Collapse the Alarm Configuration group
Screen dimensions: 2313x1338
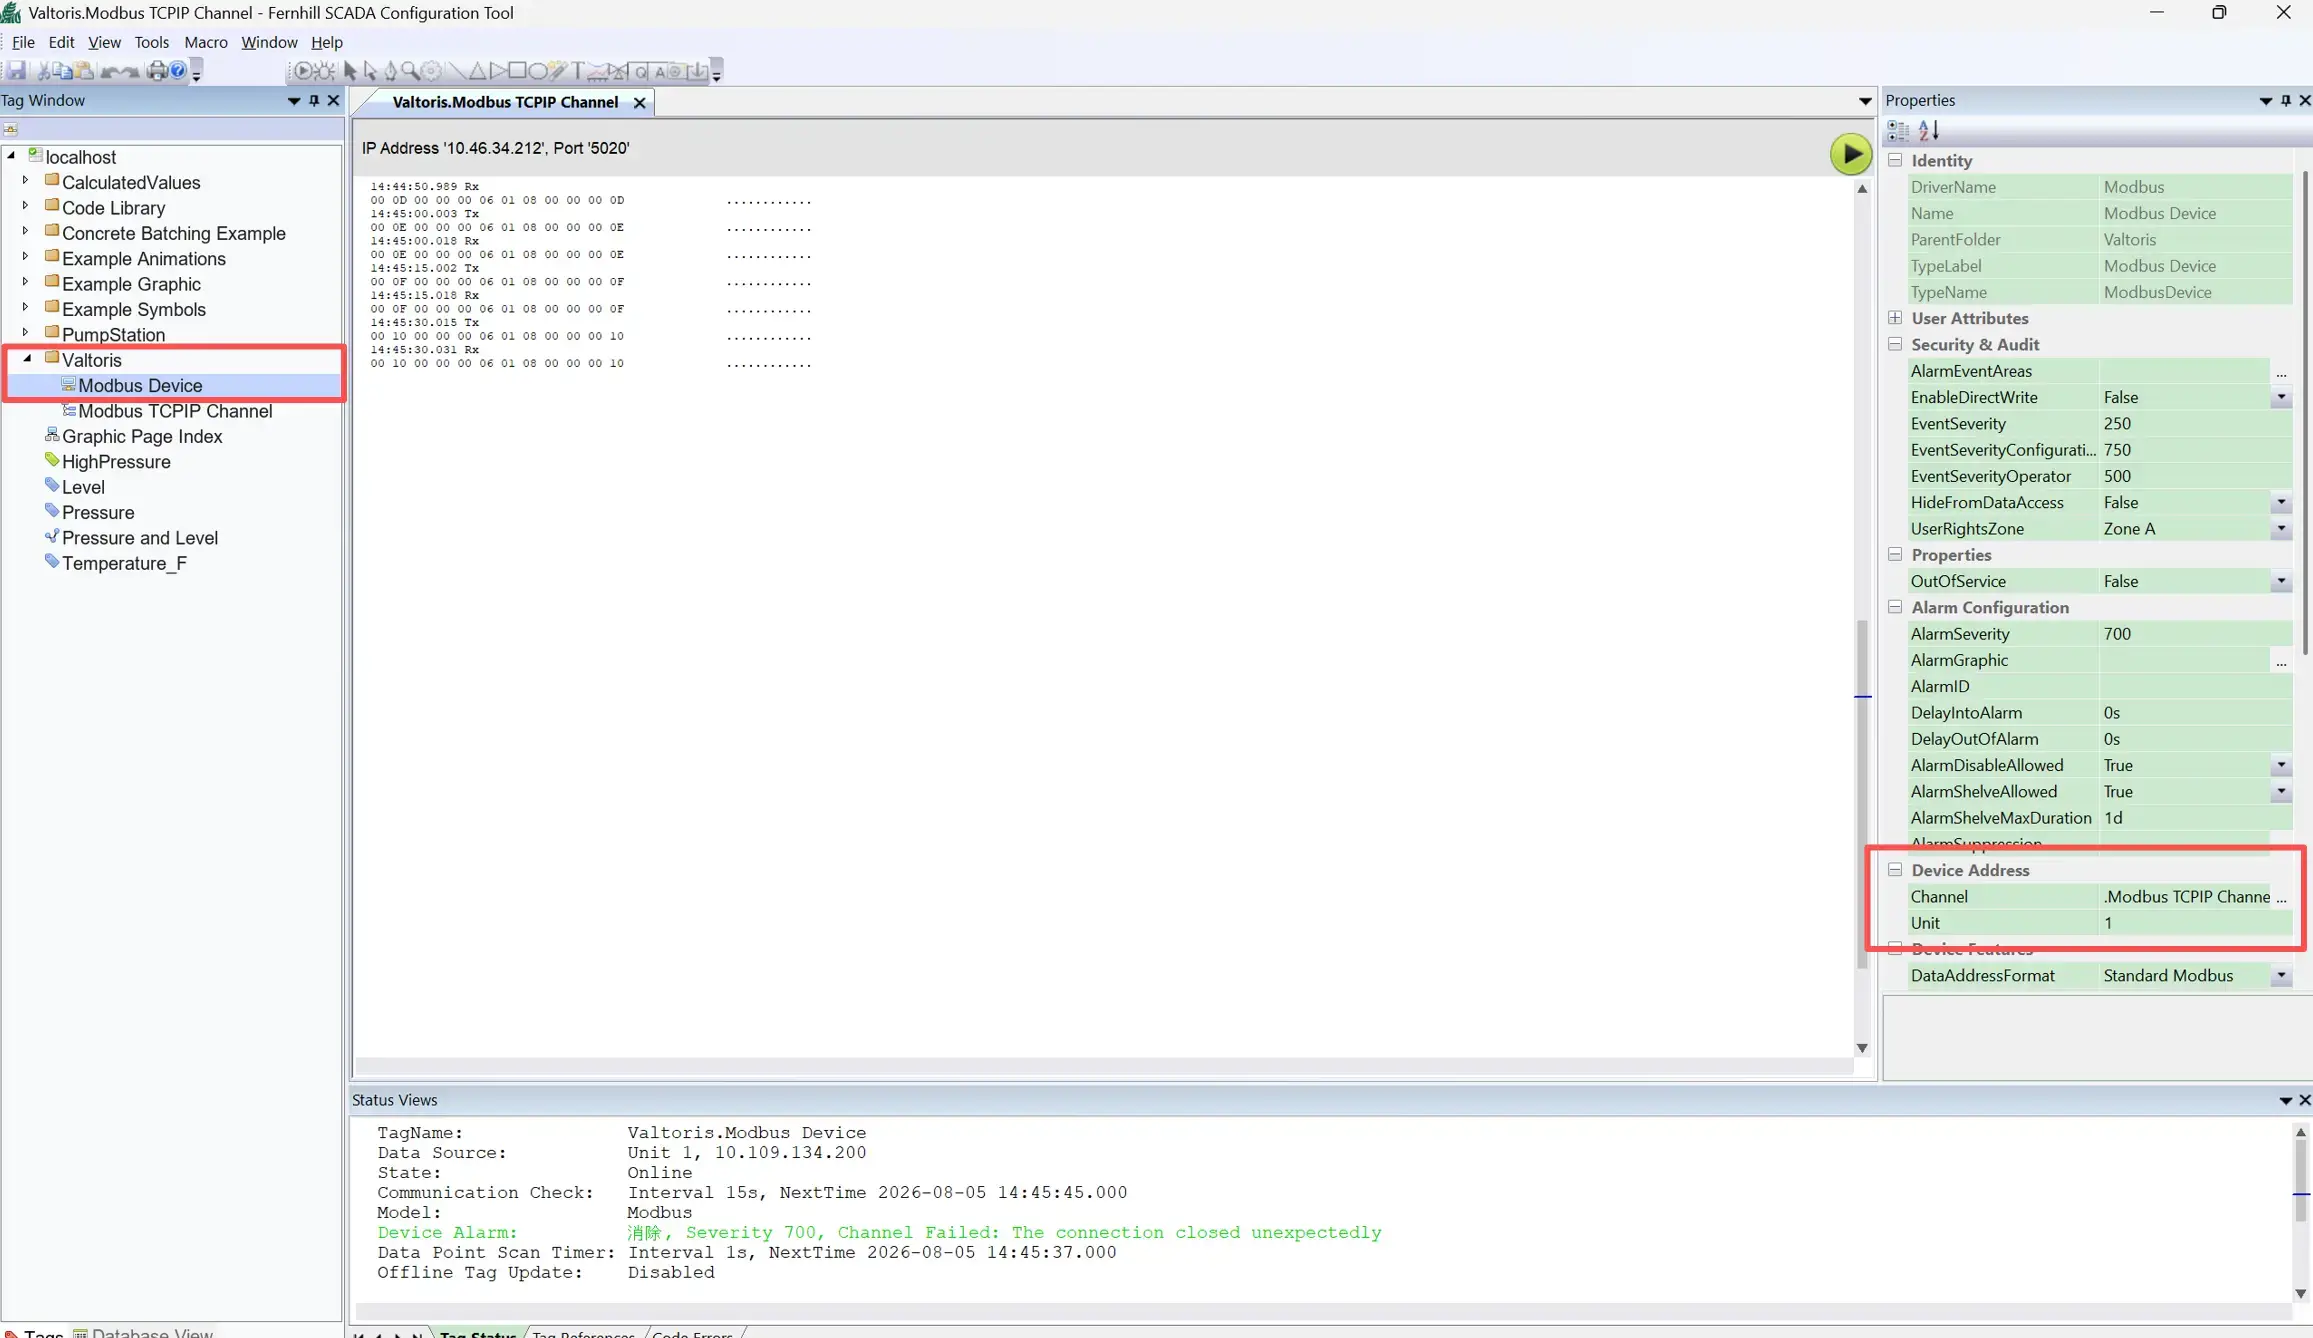pos(1895,607)
